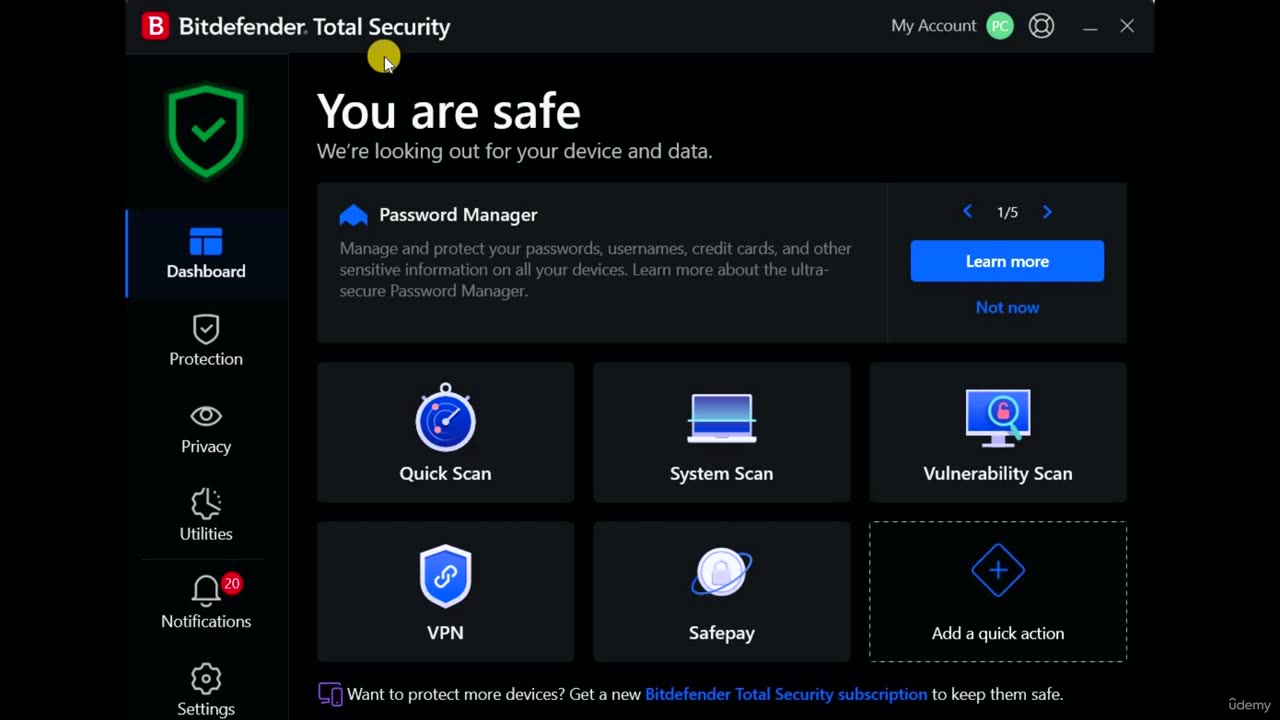Minimize the Bitdefender window
The image size is (1280, 720).
pos(1090,27)
